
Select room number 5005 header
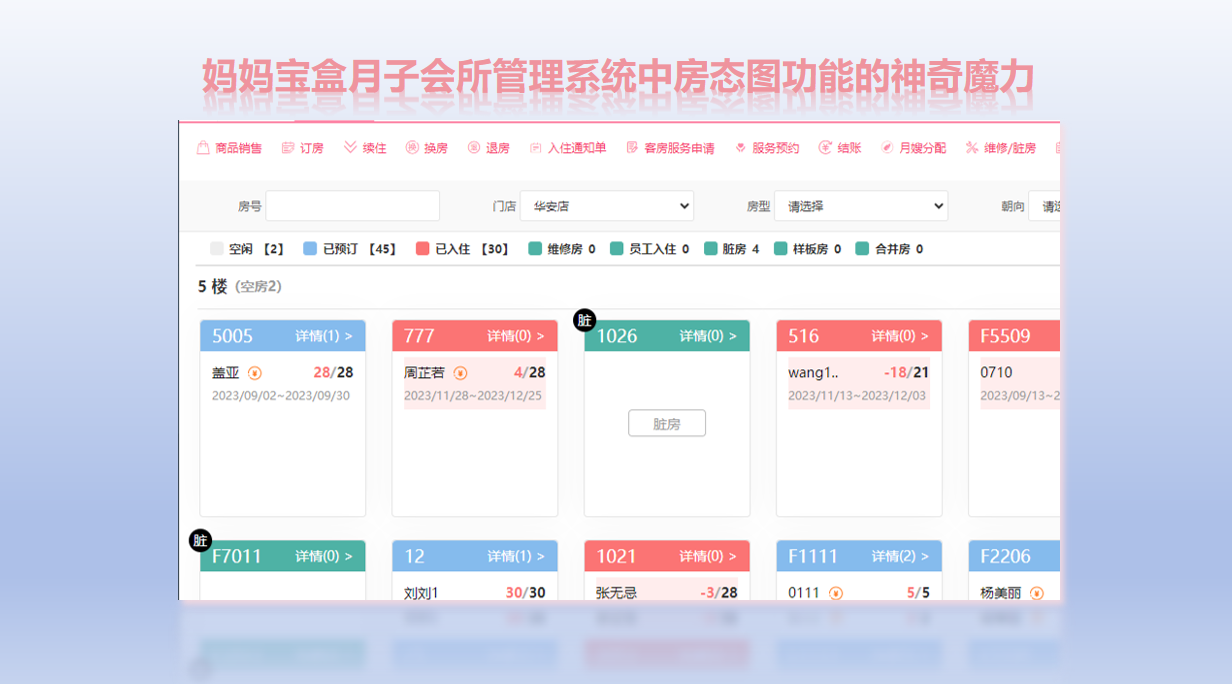(232, 336)
